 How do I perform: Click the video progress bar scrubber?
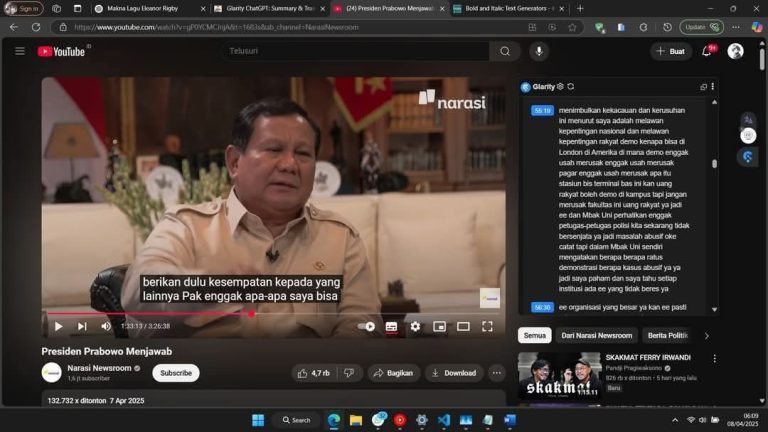point(251,313)
